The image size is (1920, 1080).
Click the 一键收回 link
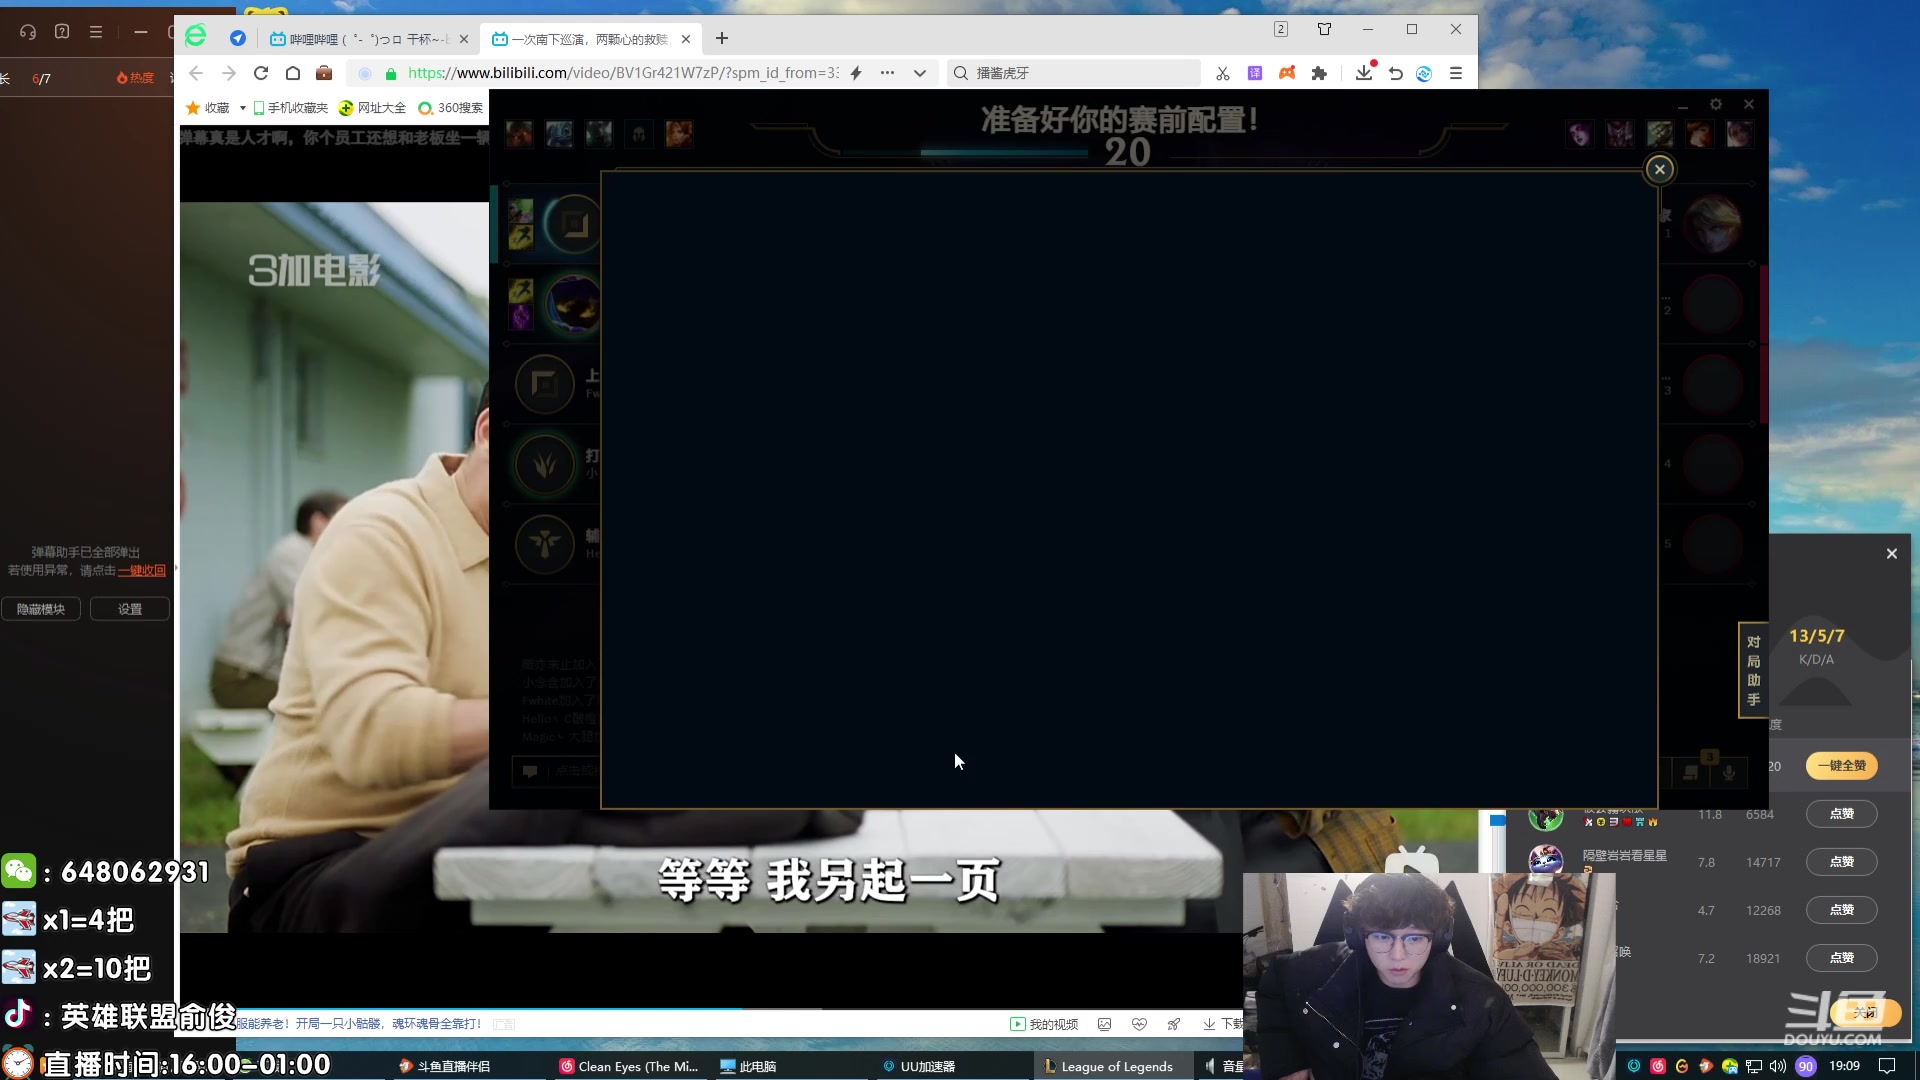[x=142, y=570]
